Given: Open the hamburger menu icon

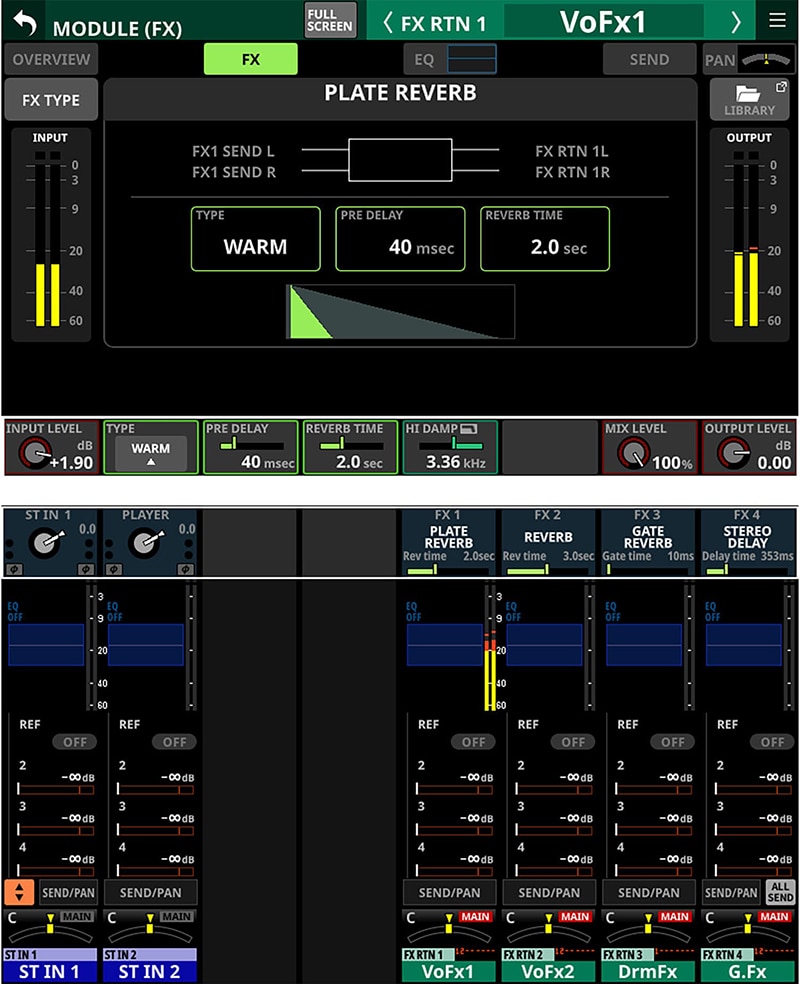Looking at the screenshot, I should [777, 21].
